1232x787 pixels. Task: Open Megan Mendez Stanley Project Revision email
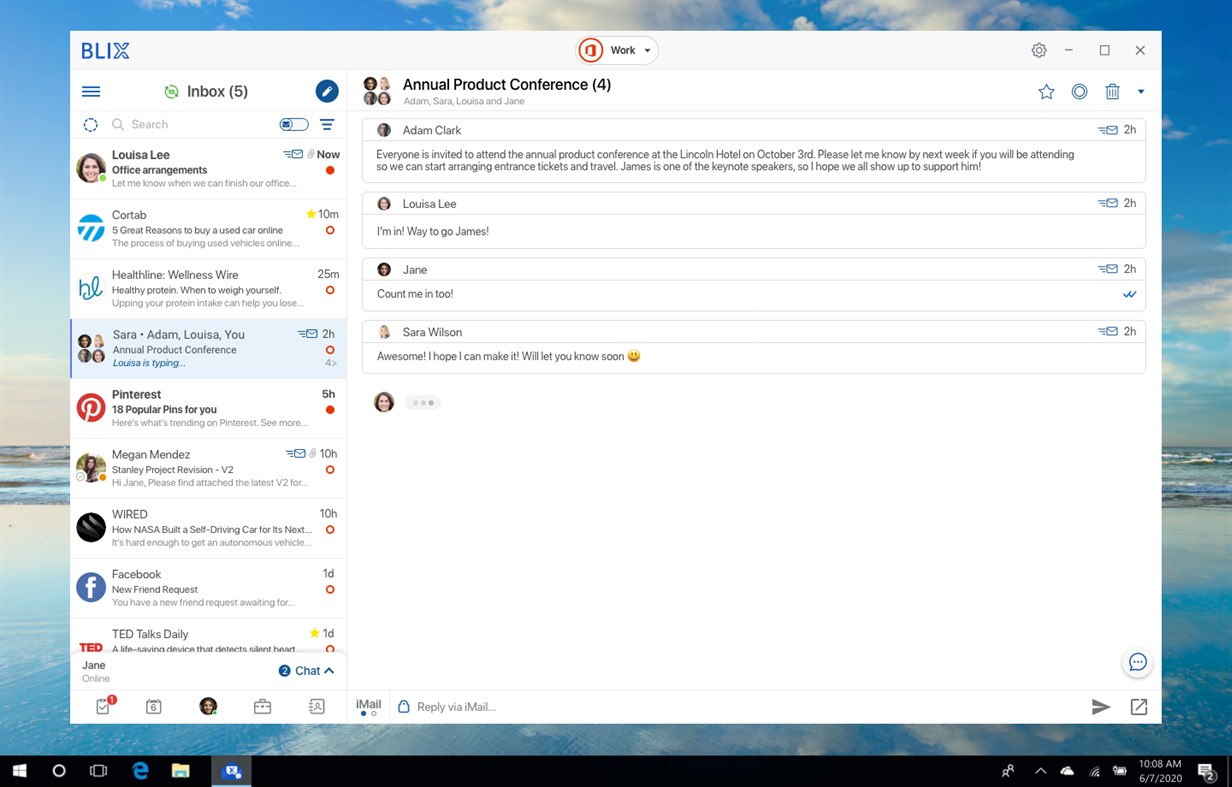click(208, 469)
